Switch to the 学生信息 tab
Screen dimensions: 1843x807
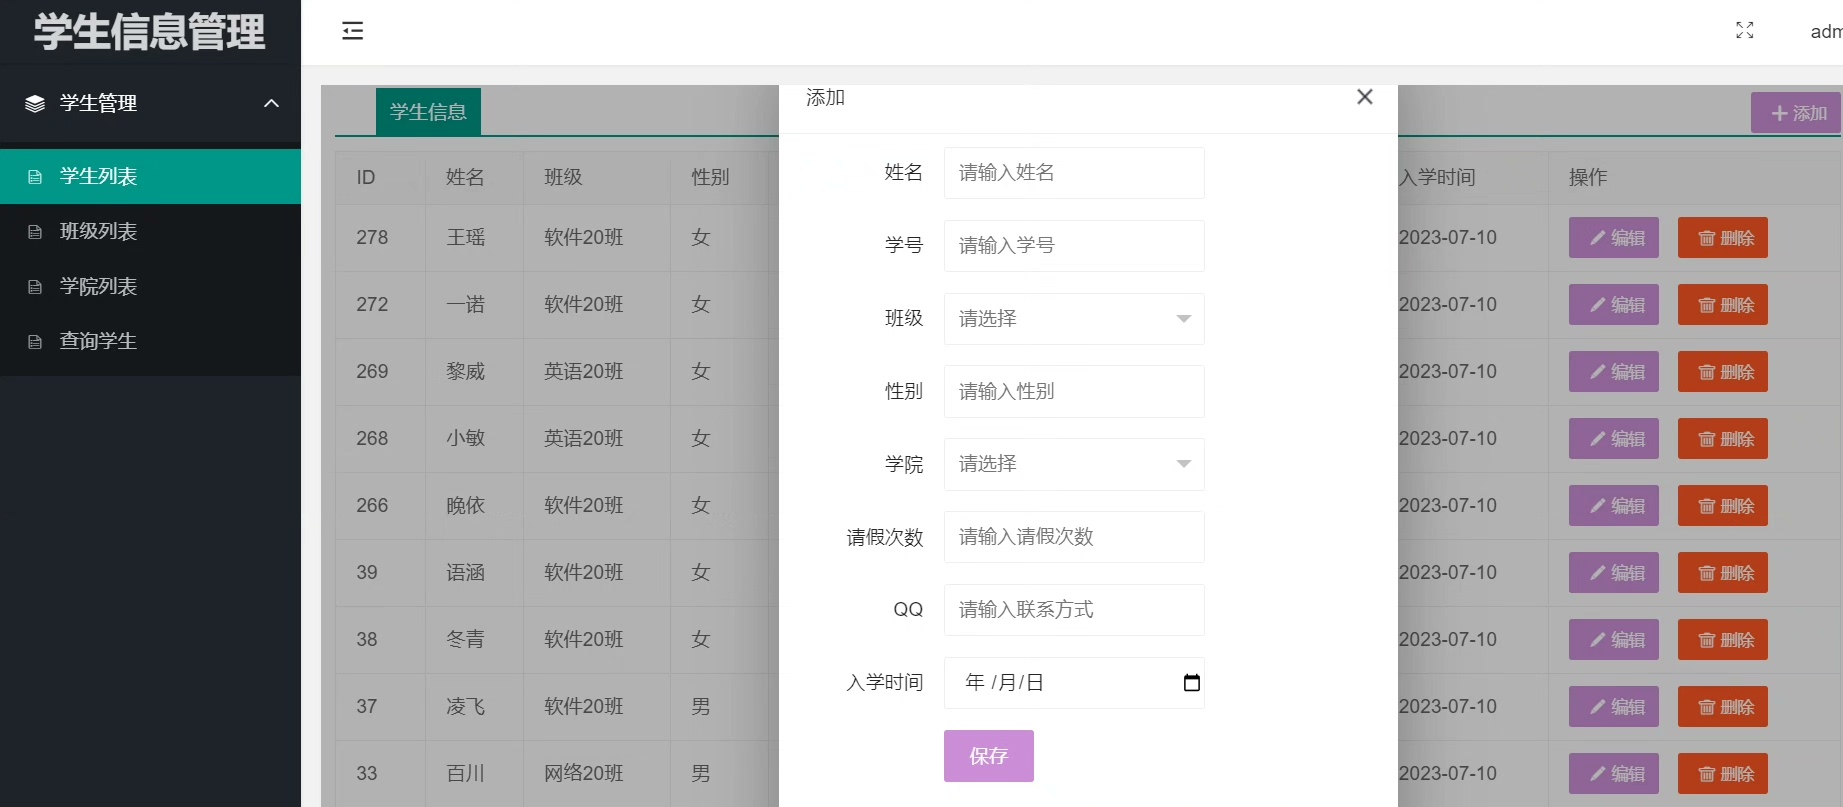click(428, 112)
